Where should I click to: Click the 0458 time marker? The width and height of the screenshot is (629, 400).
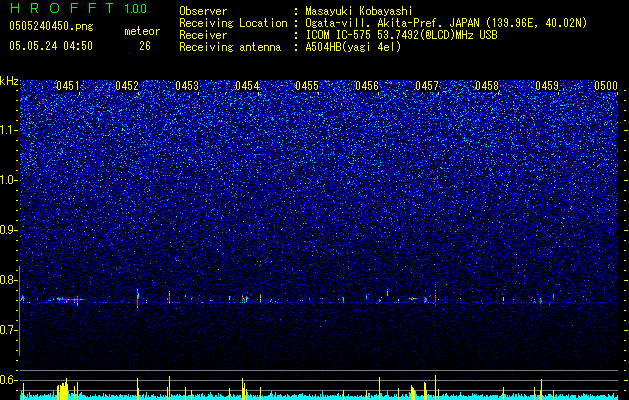487,86
